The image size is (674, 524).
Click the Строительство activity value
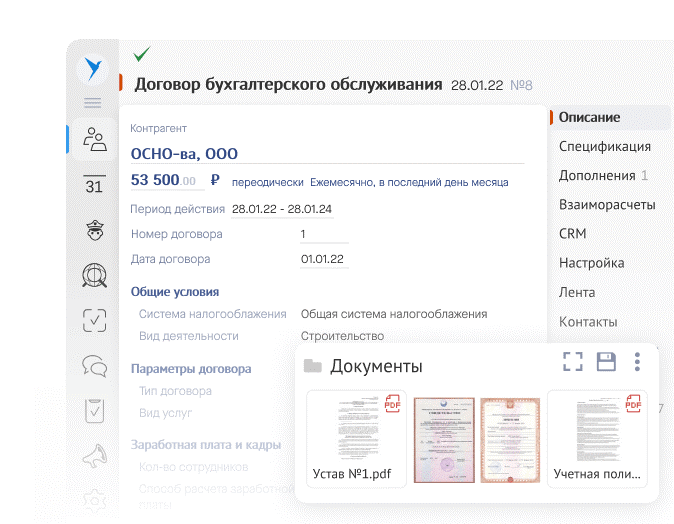(x=343, y=336)
